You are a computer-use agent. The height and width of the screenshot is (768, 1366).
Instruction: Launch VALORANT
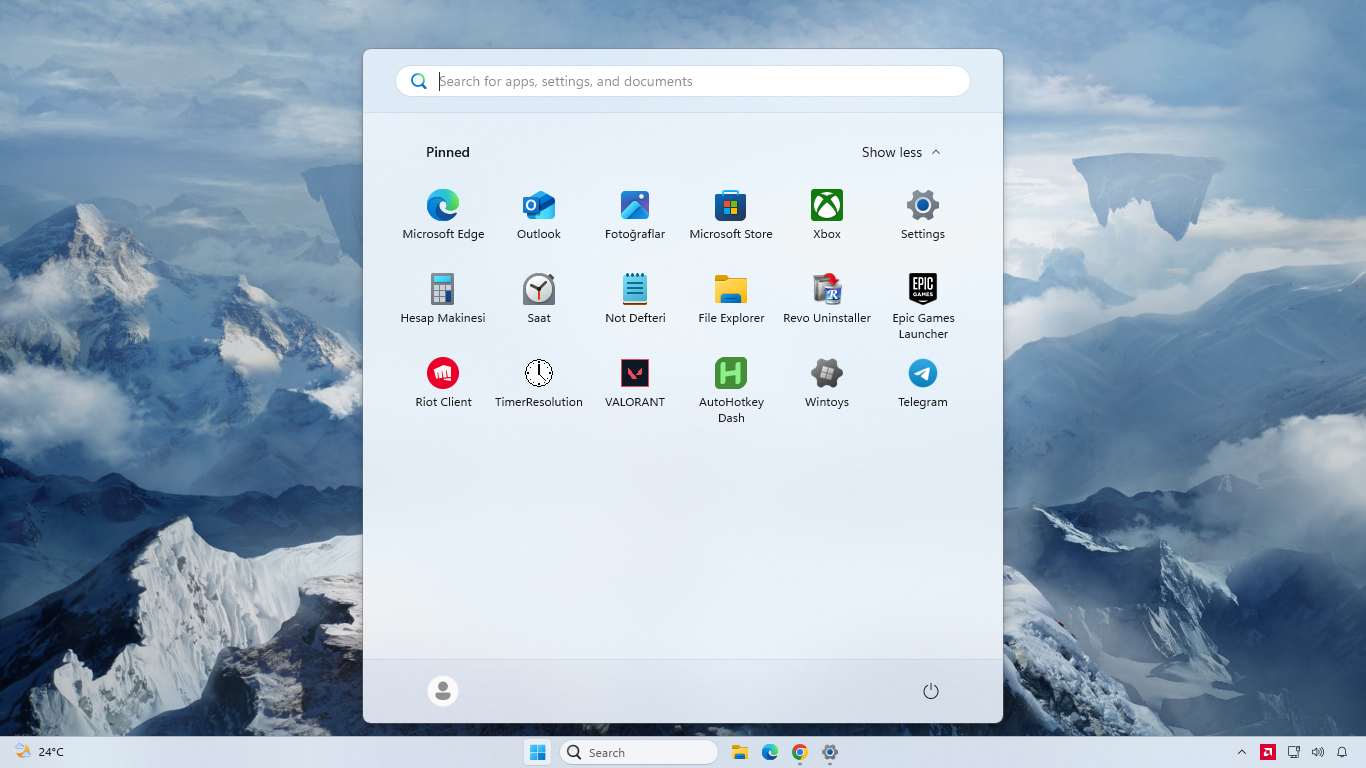click(x=635, y=383)
